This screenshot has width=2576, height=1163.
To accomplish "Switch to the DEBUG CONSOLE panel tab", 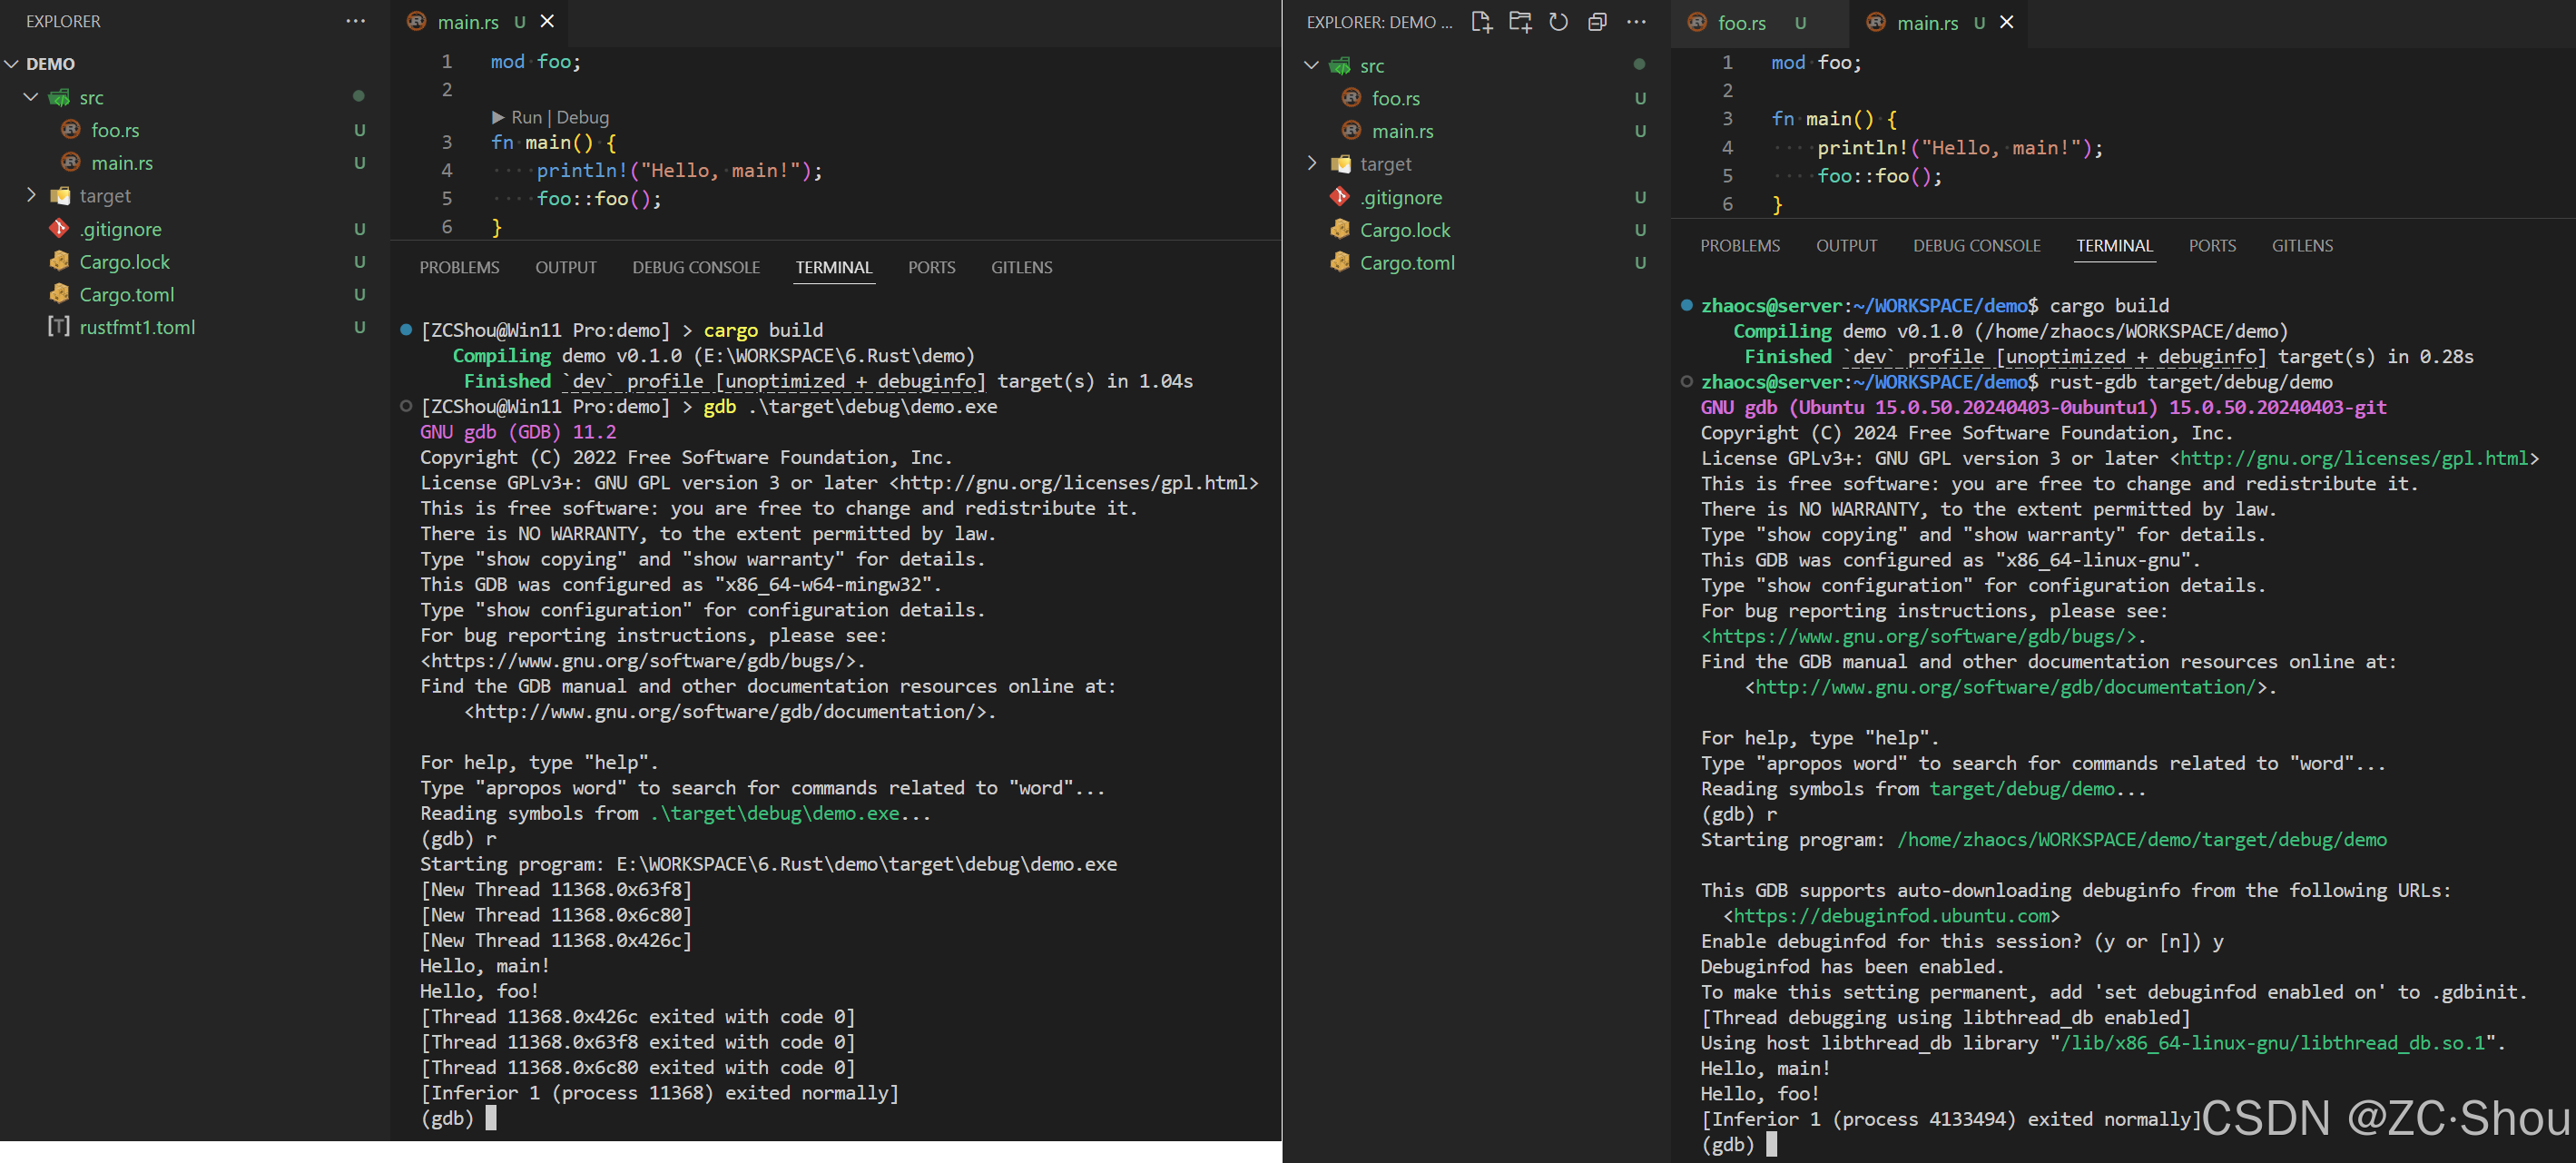I will click(x=696, y=267).
